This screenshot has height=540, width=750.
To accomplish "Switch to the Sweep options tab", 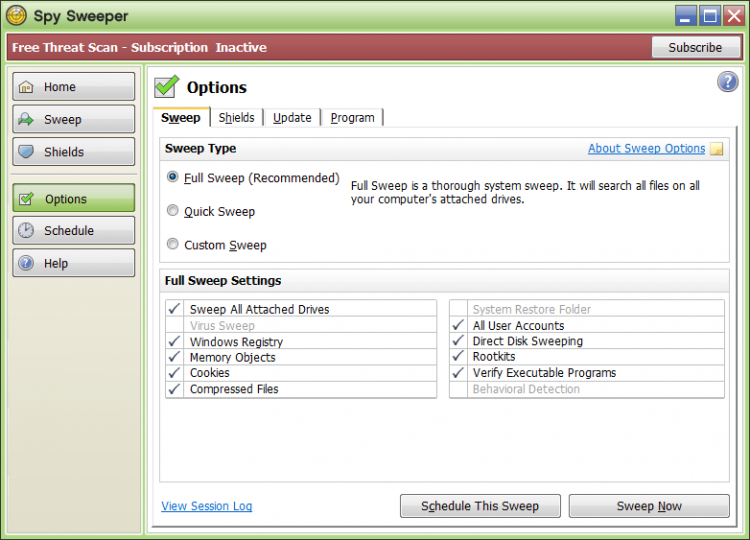I will tap(181, 118).
